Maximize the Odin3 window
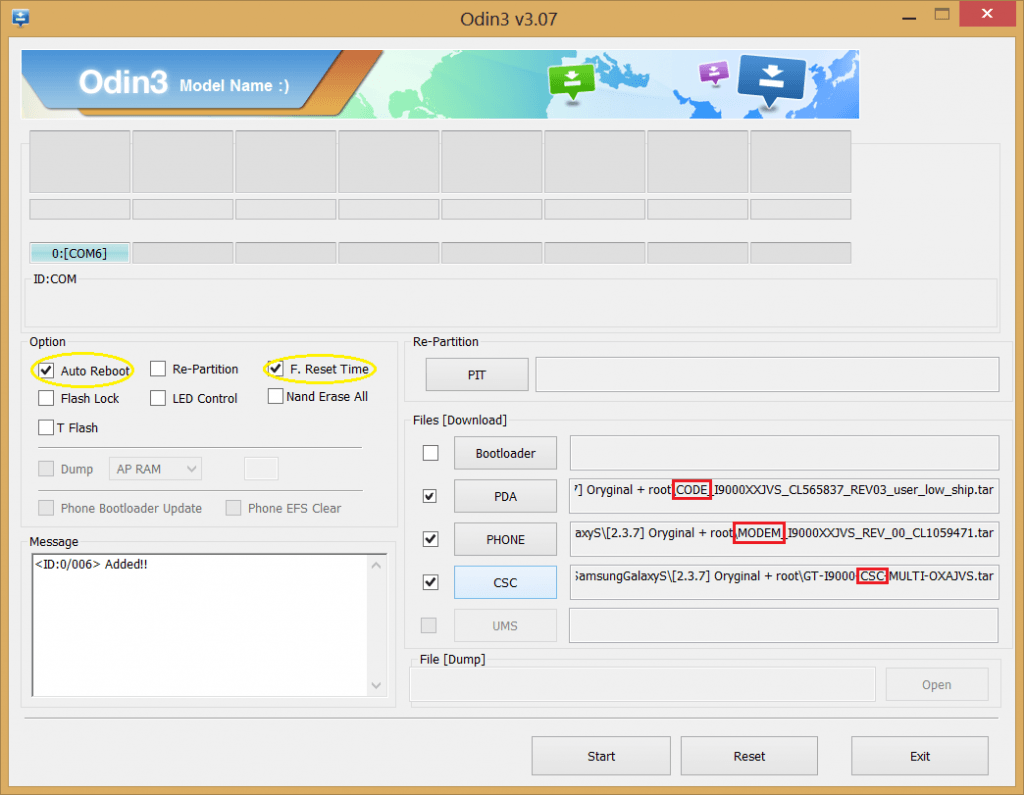Screen dimensions: 1024x795 click(942, 14)
